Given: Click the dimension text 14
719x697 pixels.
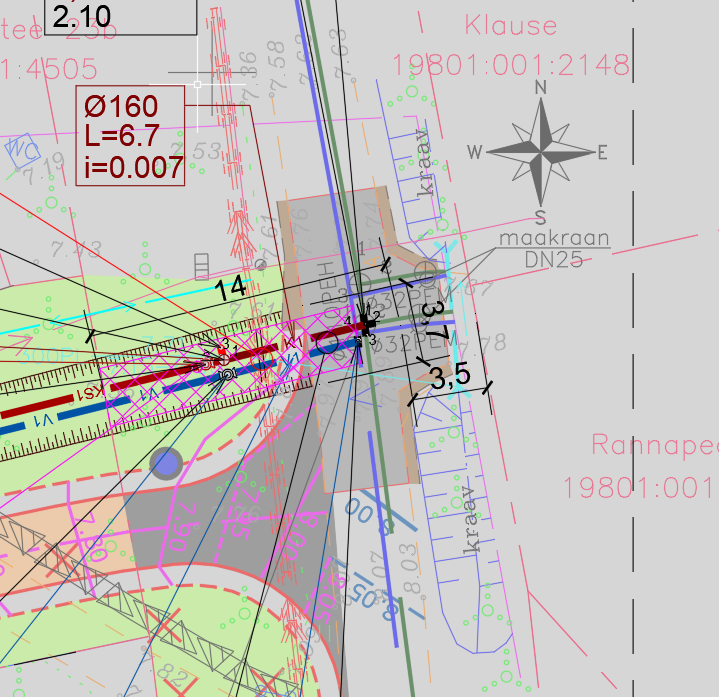Looking at the screenshot, I should pyautogui.click(x=230, y=289).
